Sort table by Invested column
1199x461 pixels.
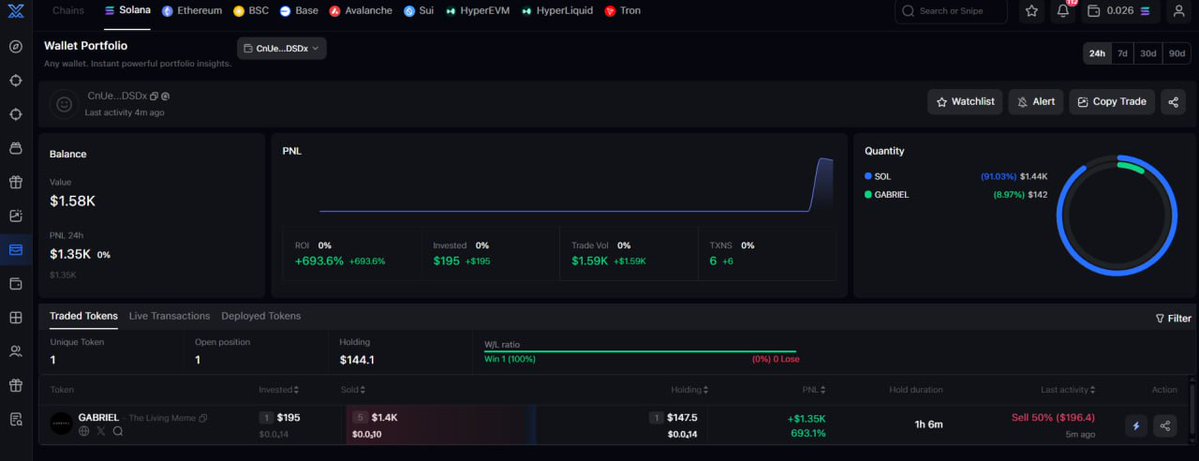point(278,390)
